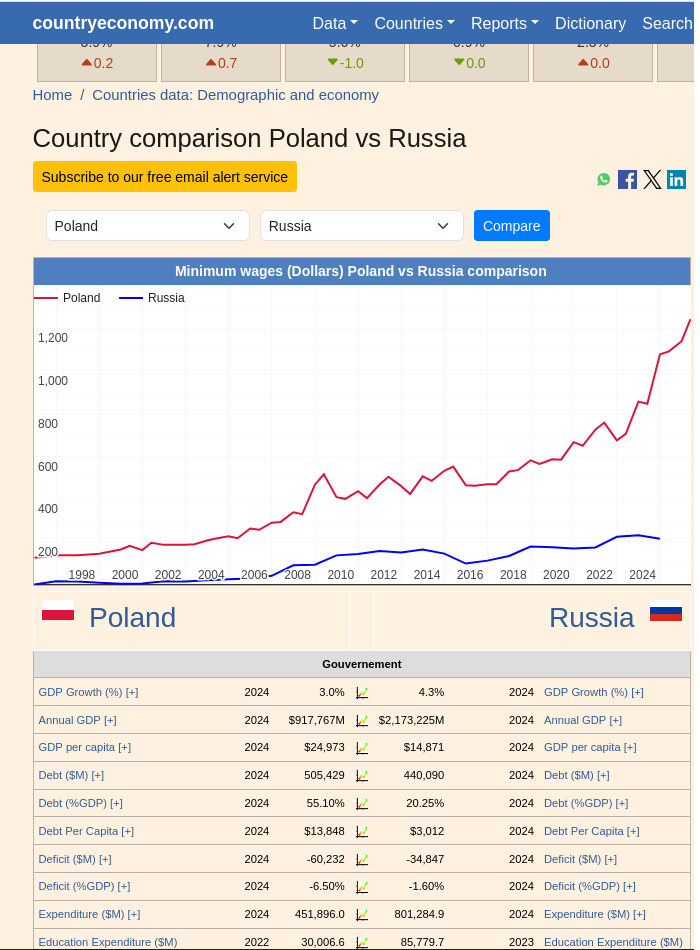
Task: Expand the Data menu in navbar
Action: point(335,23)
